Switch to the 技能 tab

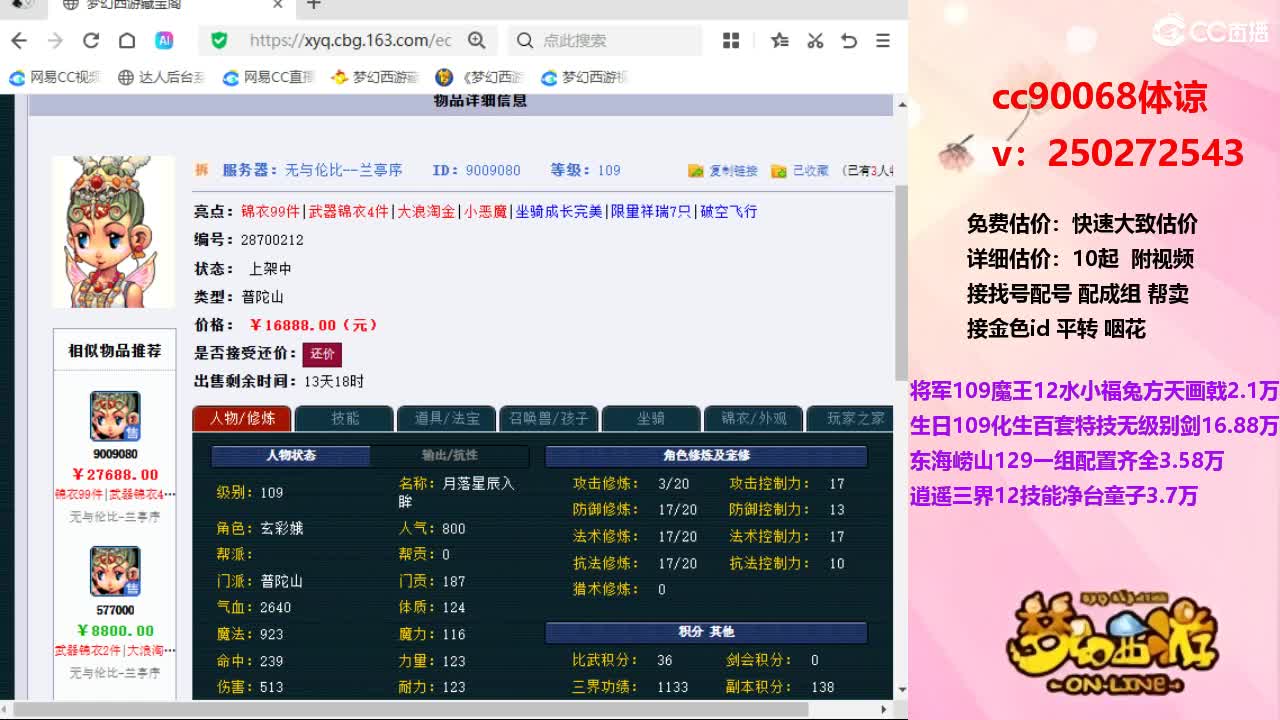click(x=345, y=418)
